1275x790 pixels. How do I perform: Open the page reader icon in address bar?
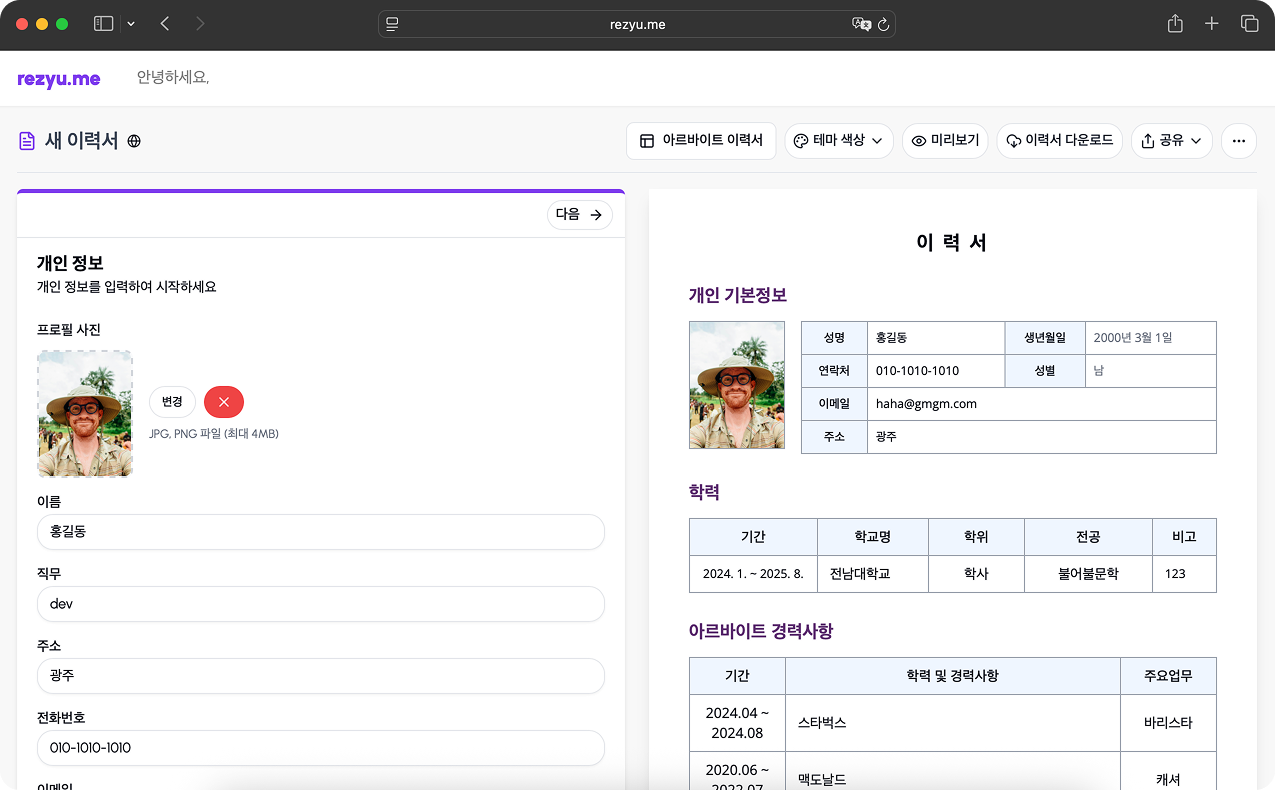(x=393, y=24)
